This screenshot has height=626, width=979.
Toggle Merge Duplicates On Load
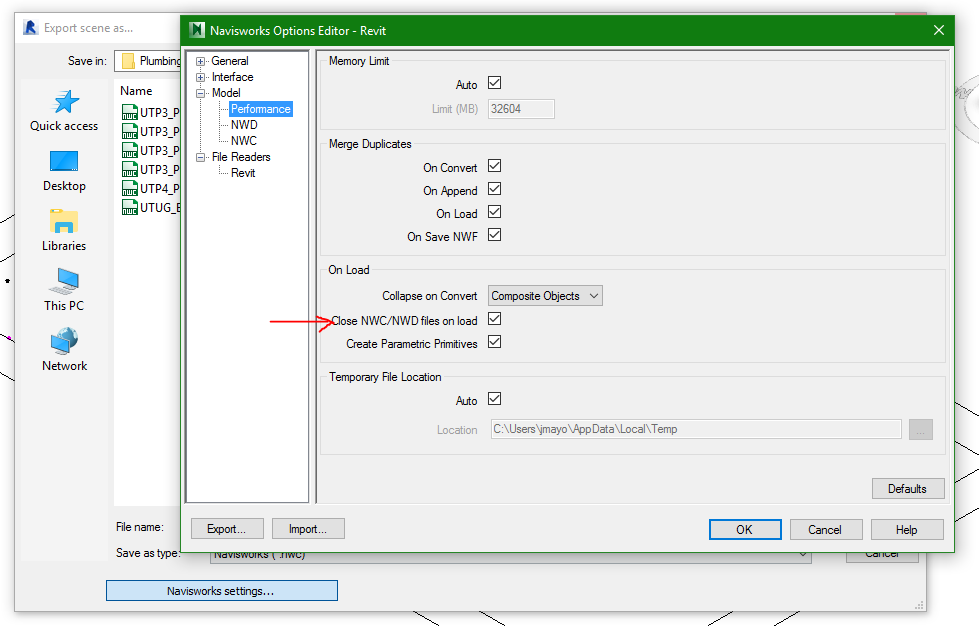(x=494, y=212)
